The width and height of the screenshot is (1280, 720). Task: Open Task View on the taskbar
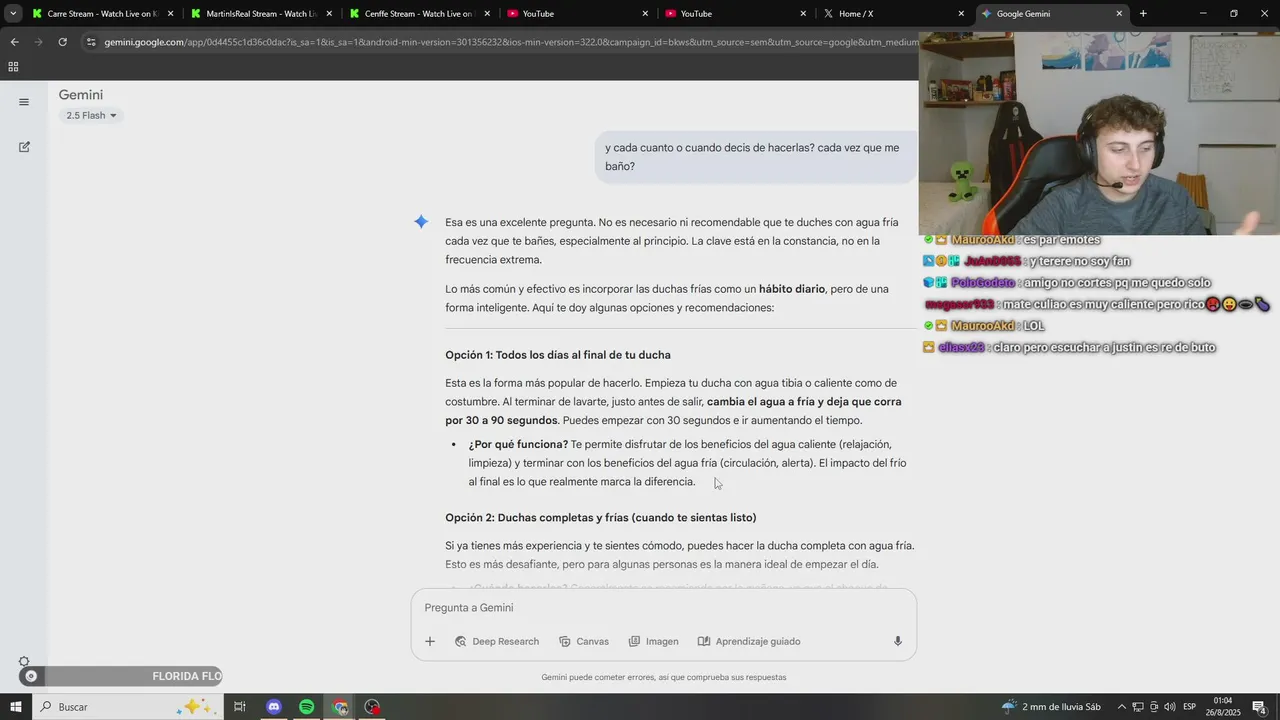tap(240, 707)
